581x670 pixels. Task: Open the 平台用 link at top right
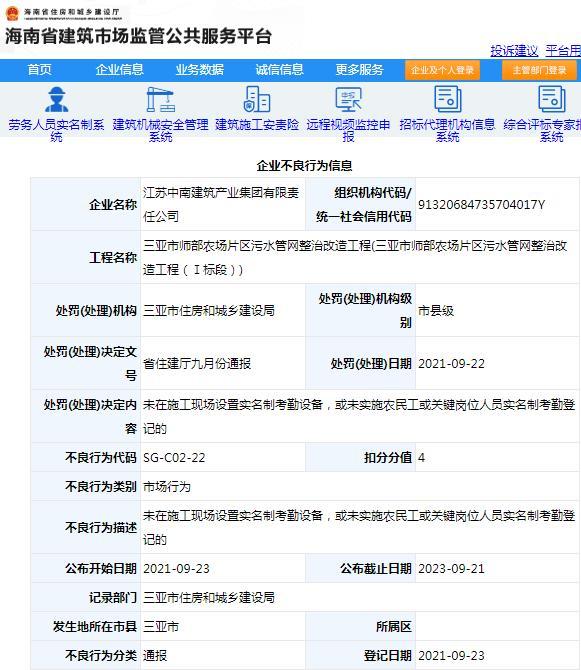click(563, 51)
